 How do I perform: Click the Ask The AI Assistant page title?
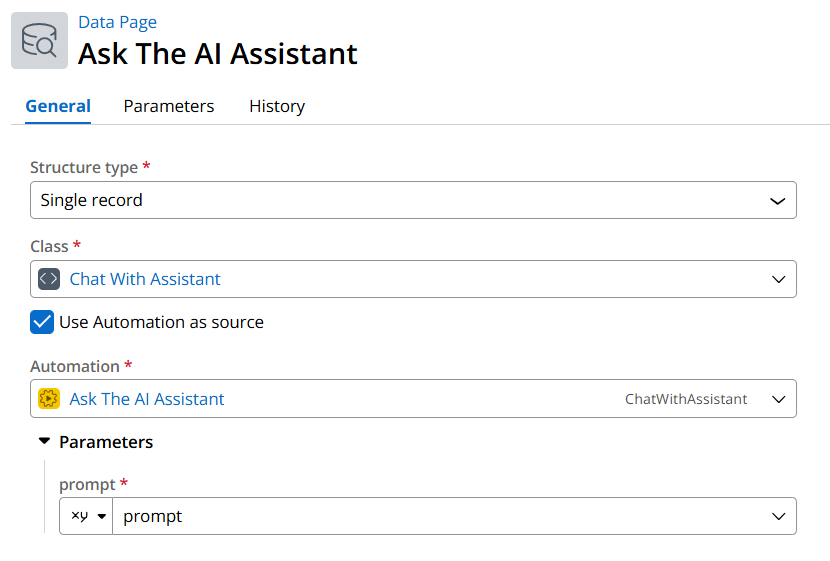point(218,53)
